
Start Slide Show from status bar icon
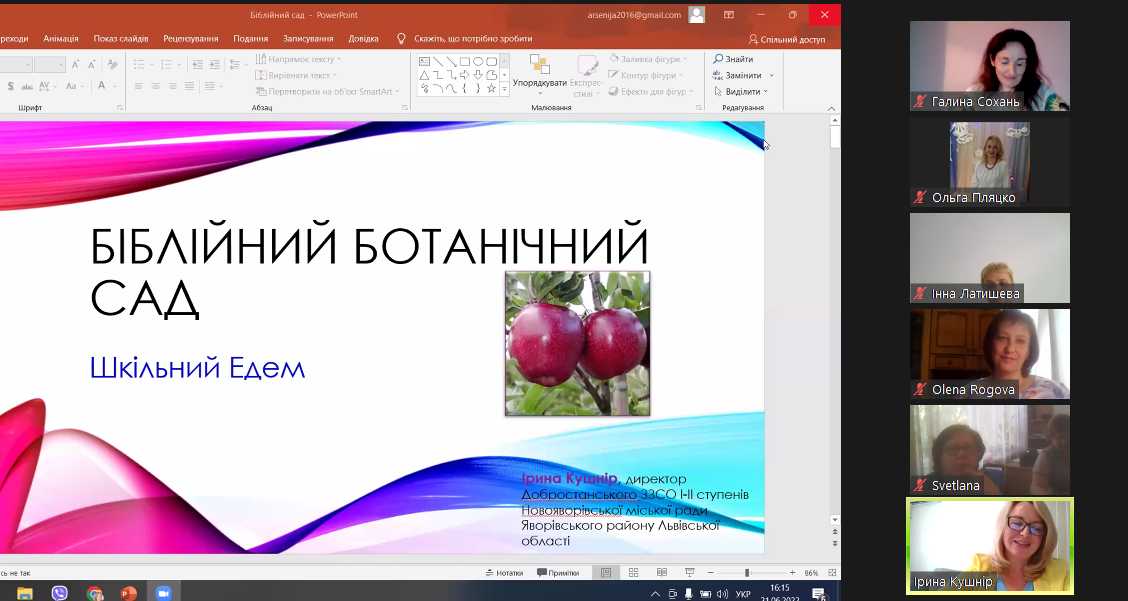click(690, 573)
